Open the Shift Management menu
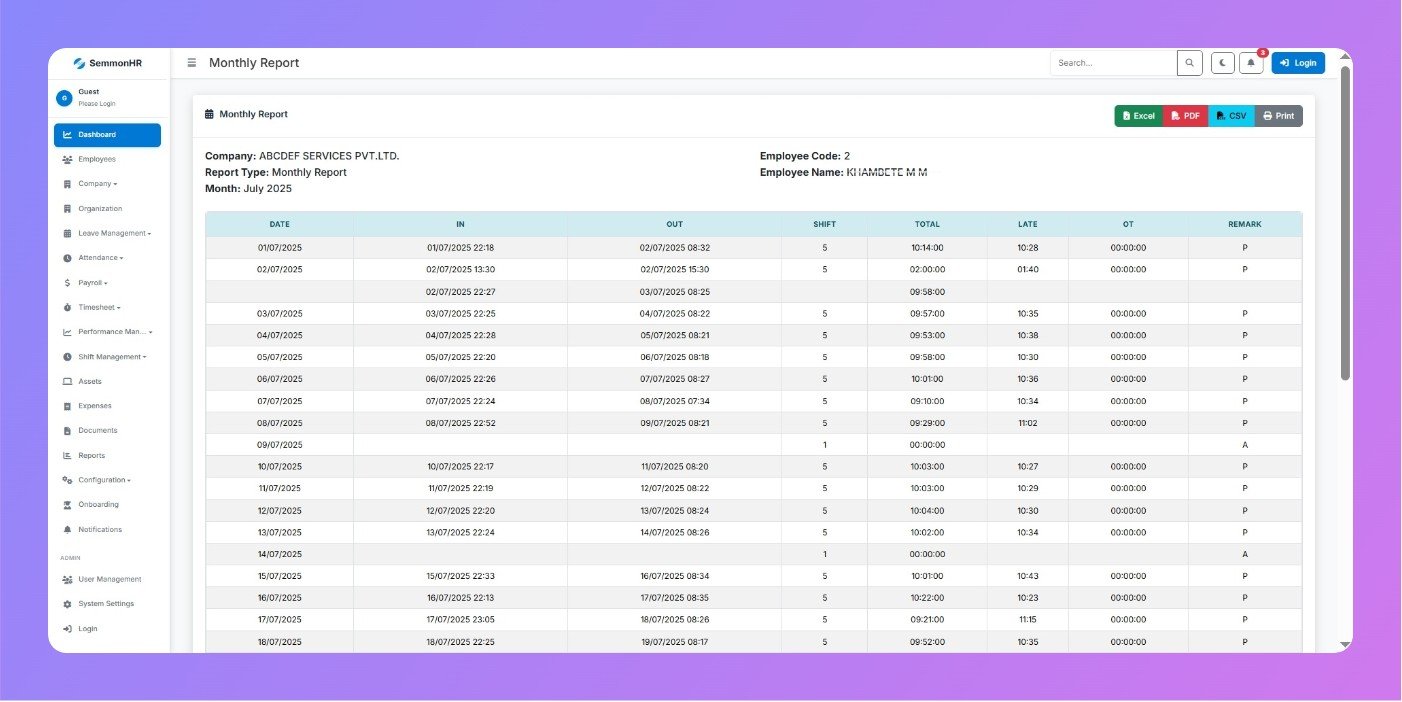 pos(110,356)
